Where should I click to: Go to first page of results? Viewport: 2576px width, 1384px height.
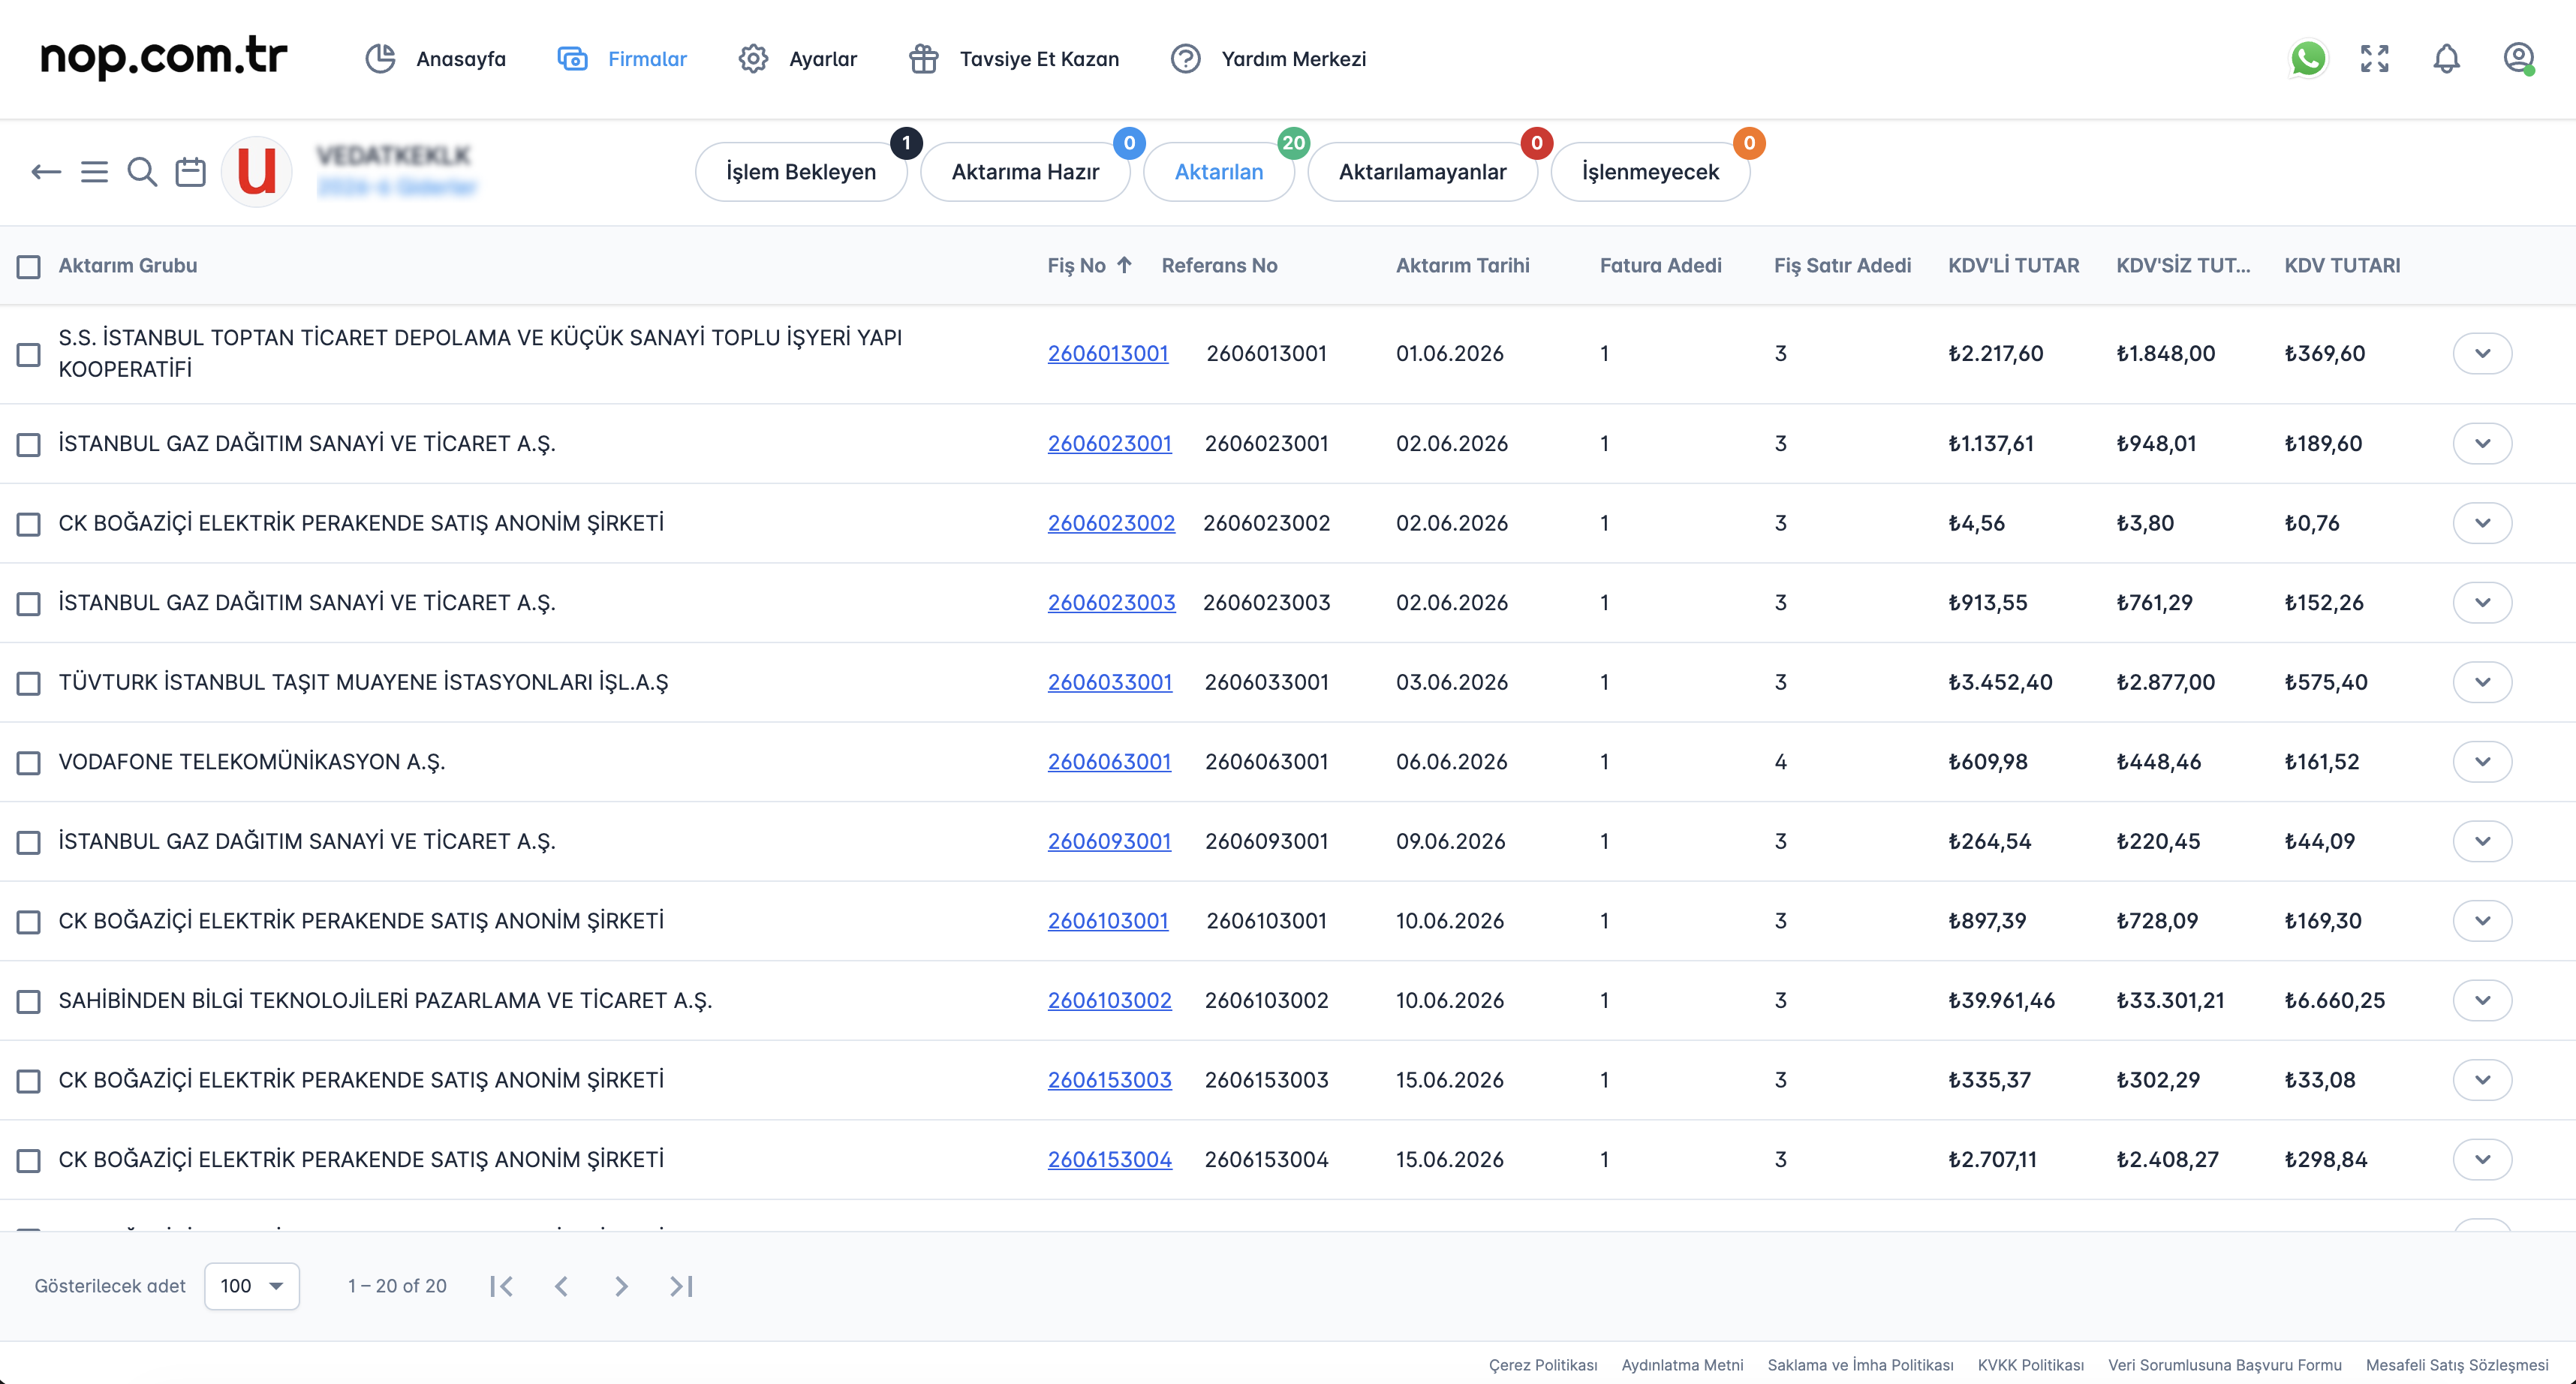[502, 1286]
